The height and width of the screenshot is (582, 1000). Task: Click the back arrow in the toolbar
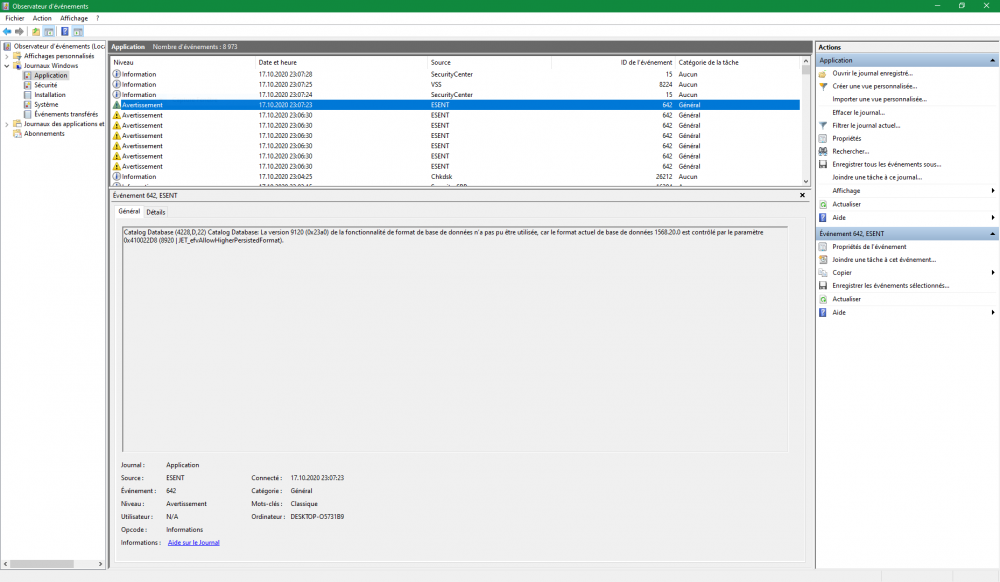7,31
